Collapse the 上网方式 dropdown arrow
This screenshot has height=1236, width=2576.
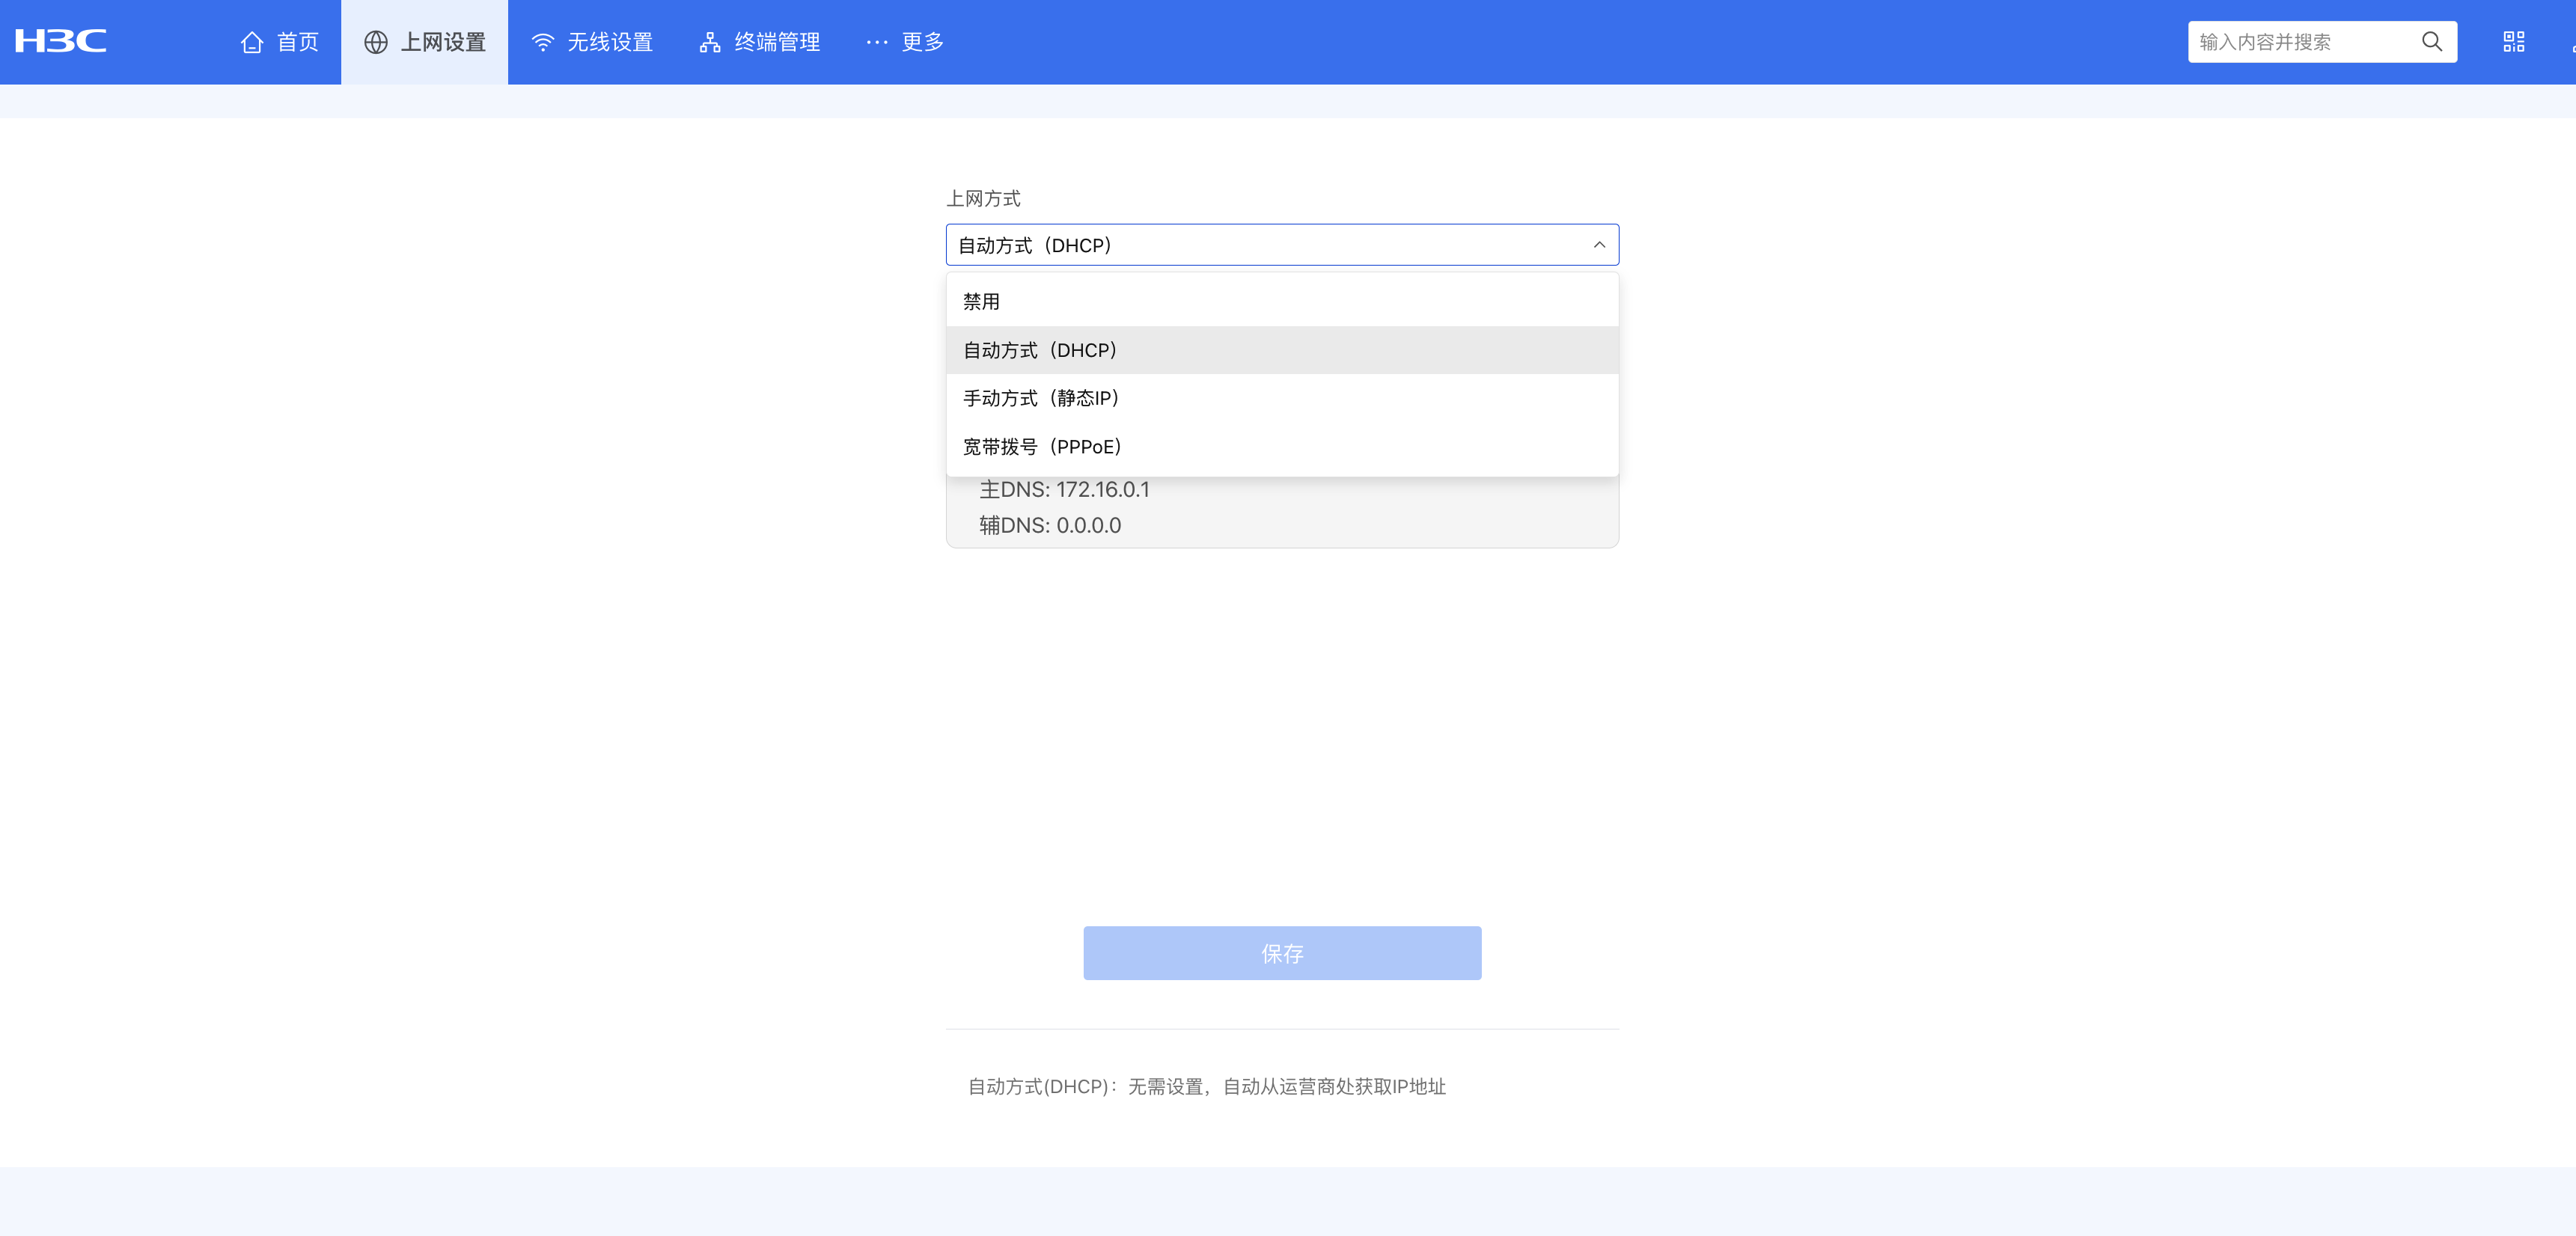[x=1598, y=245]
